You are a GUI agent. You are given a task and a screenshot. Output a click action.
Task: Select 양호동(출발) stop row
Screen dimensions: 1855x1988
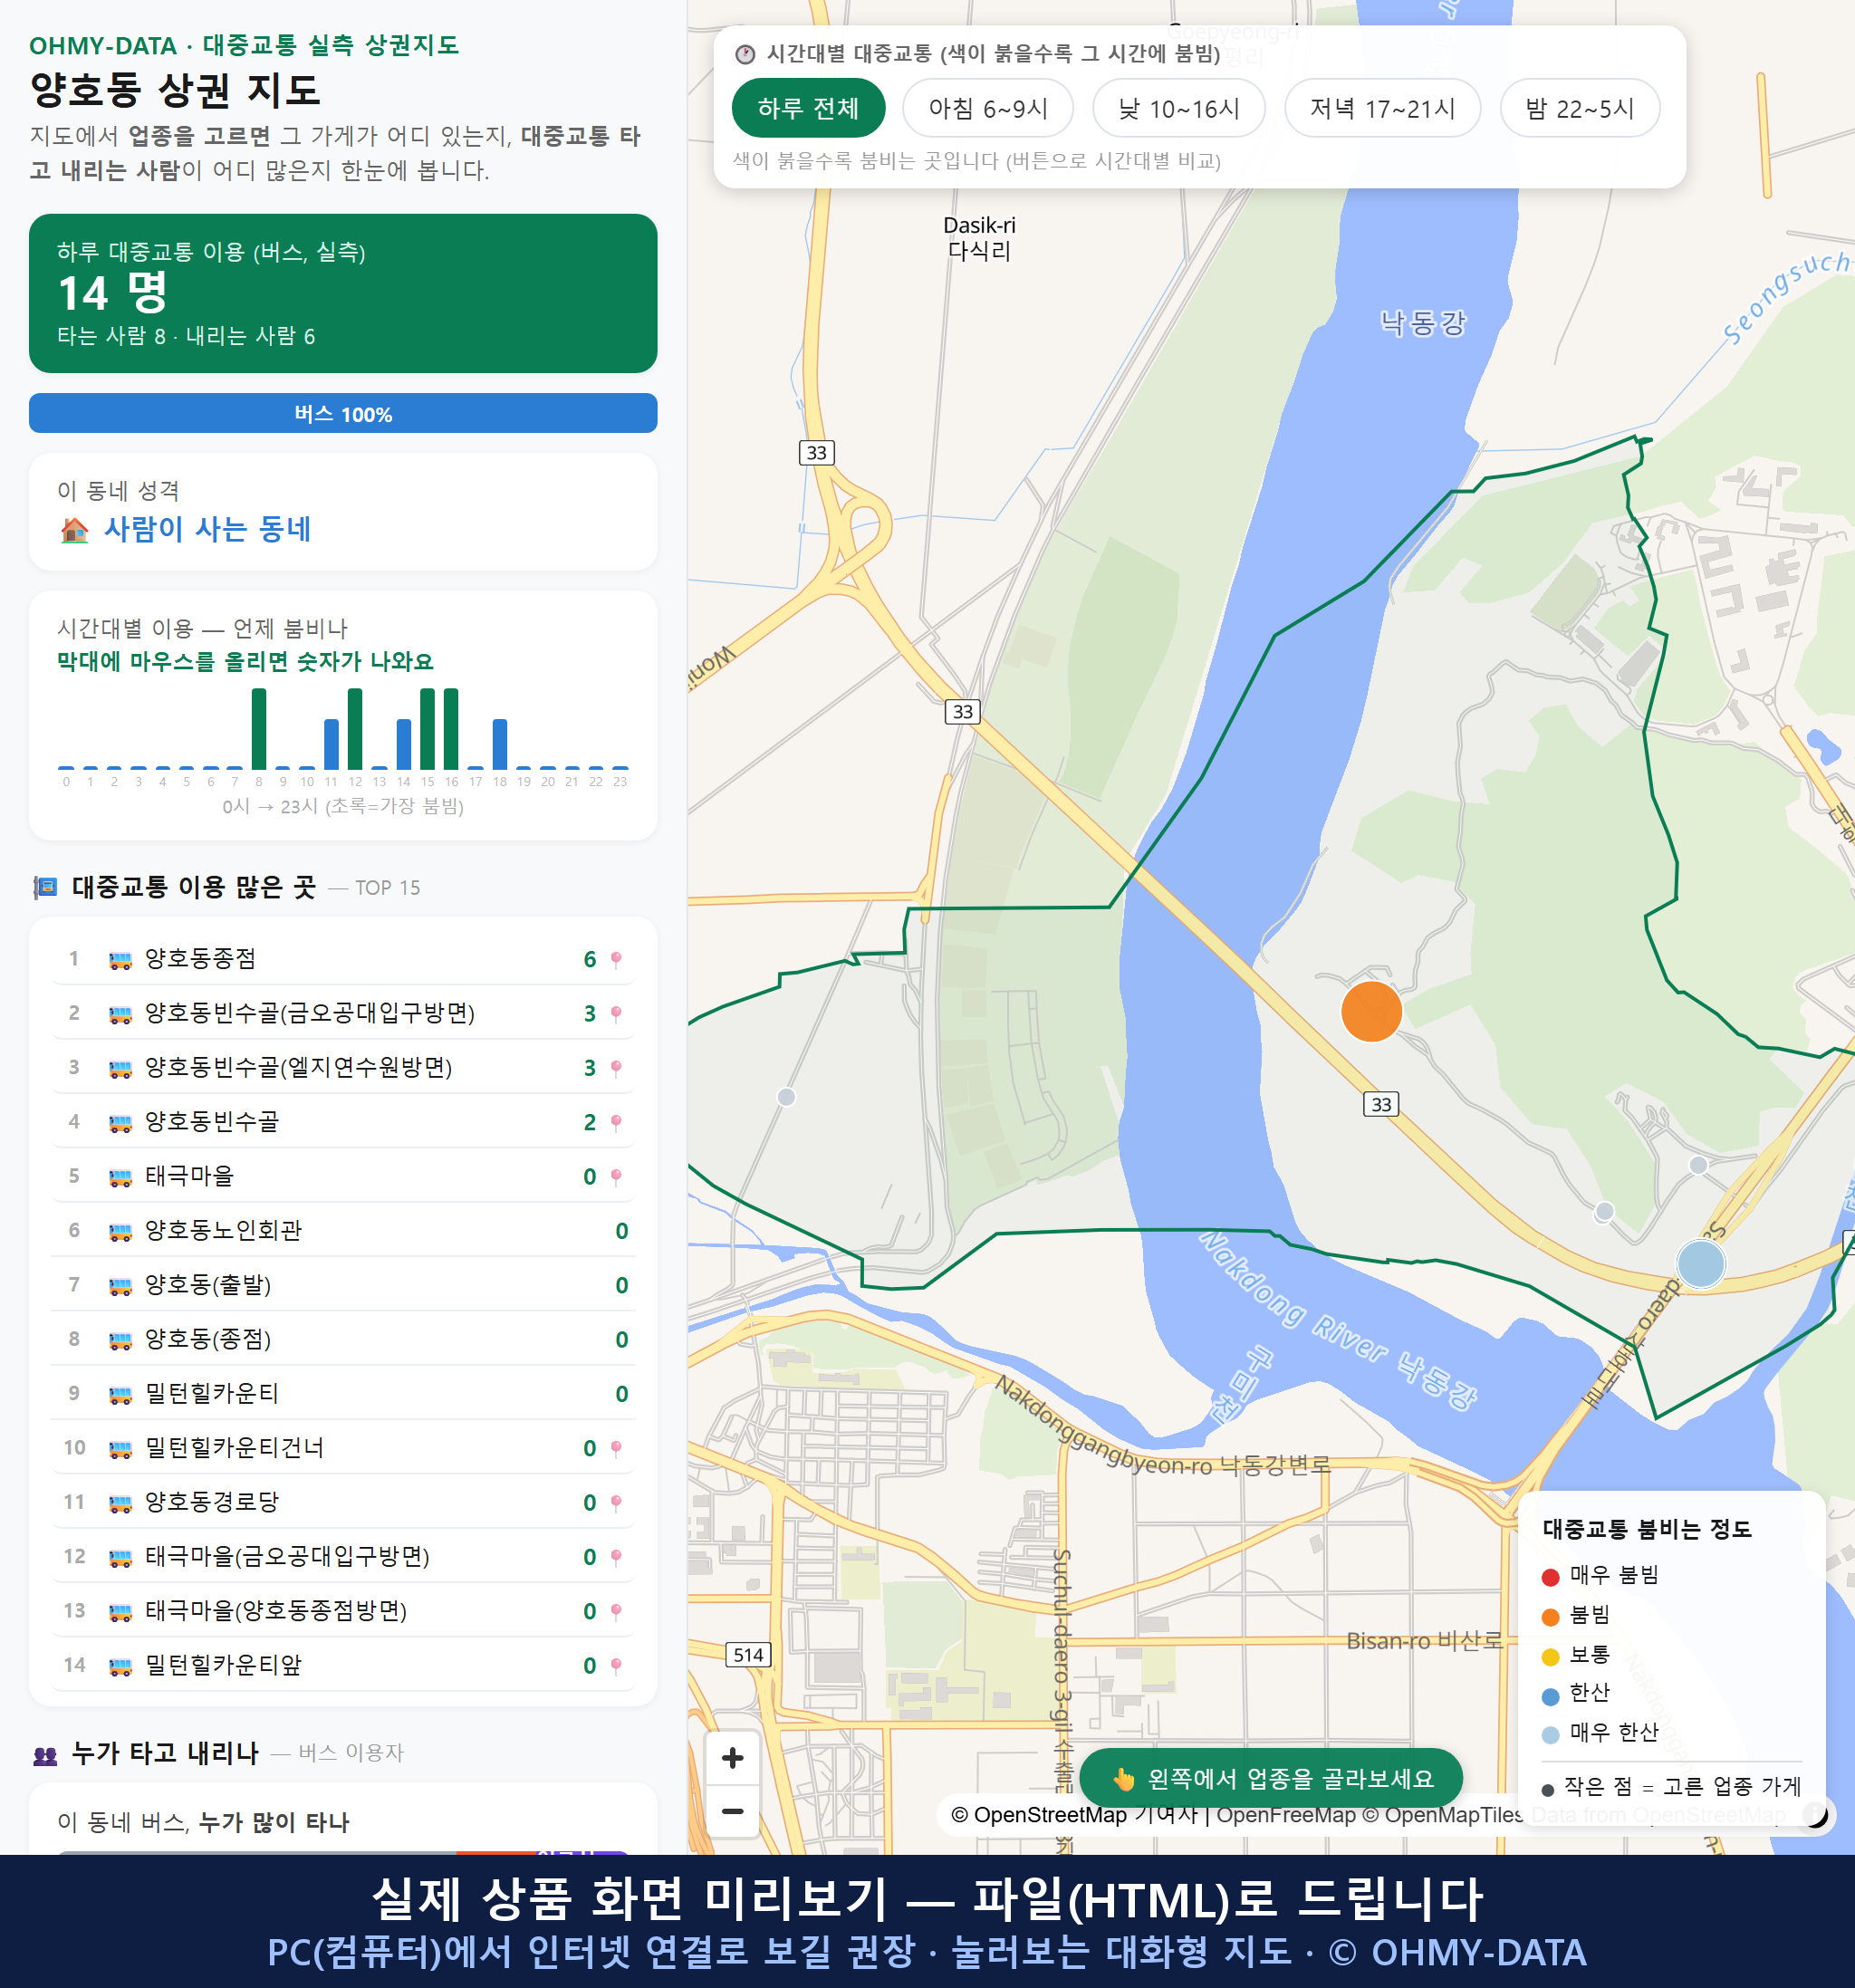(x=343, y=1285)
